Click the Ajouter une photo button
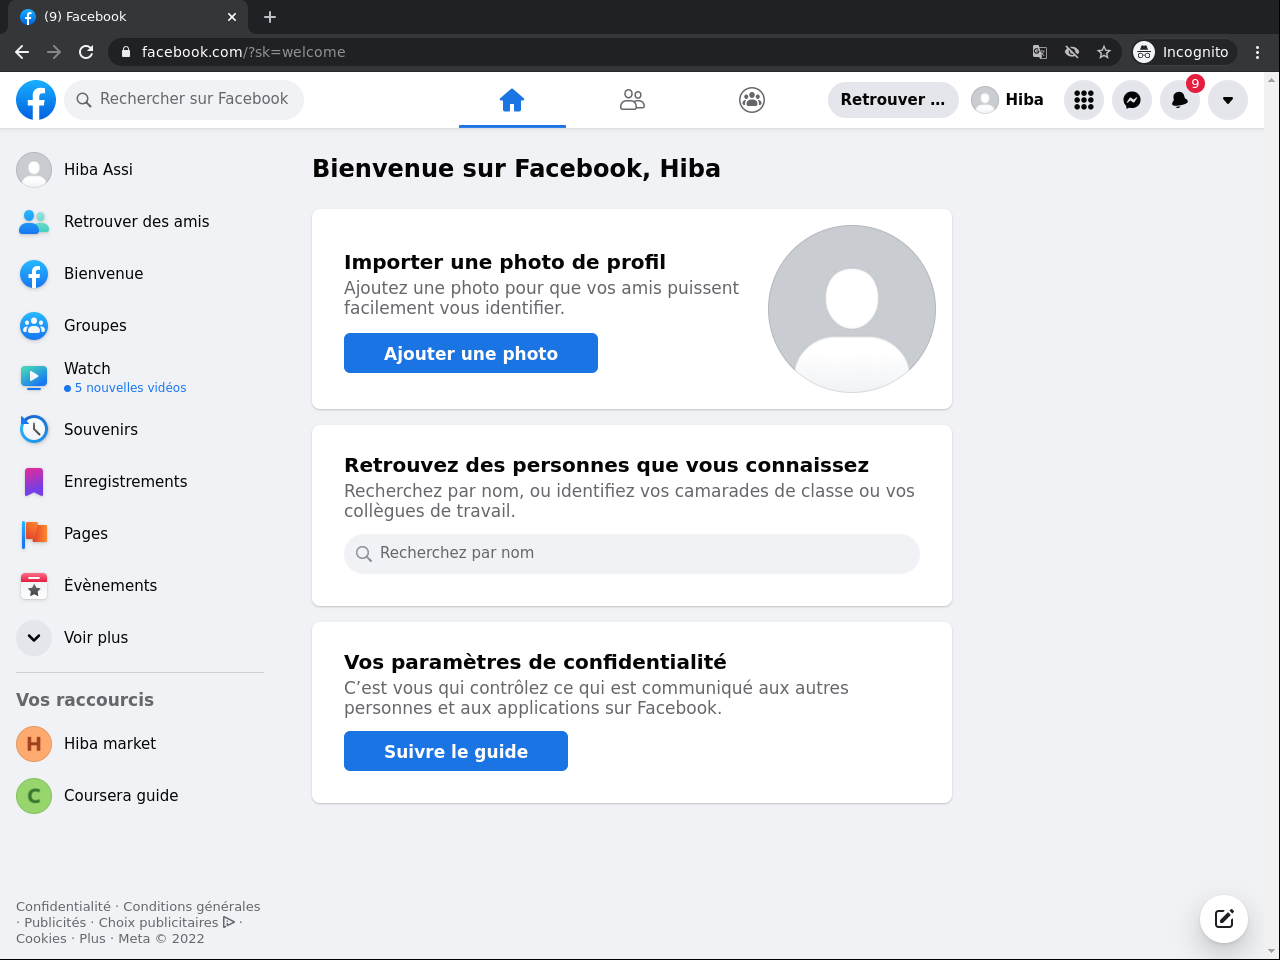The height and width of the screenshot is (960, 1280). click(x=471, y=353)
